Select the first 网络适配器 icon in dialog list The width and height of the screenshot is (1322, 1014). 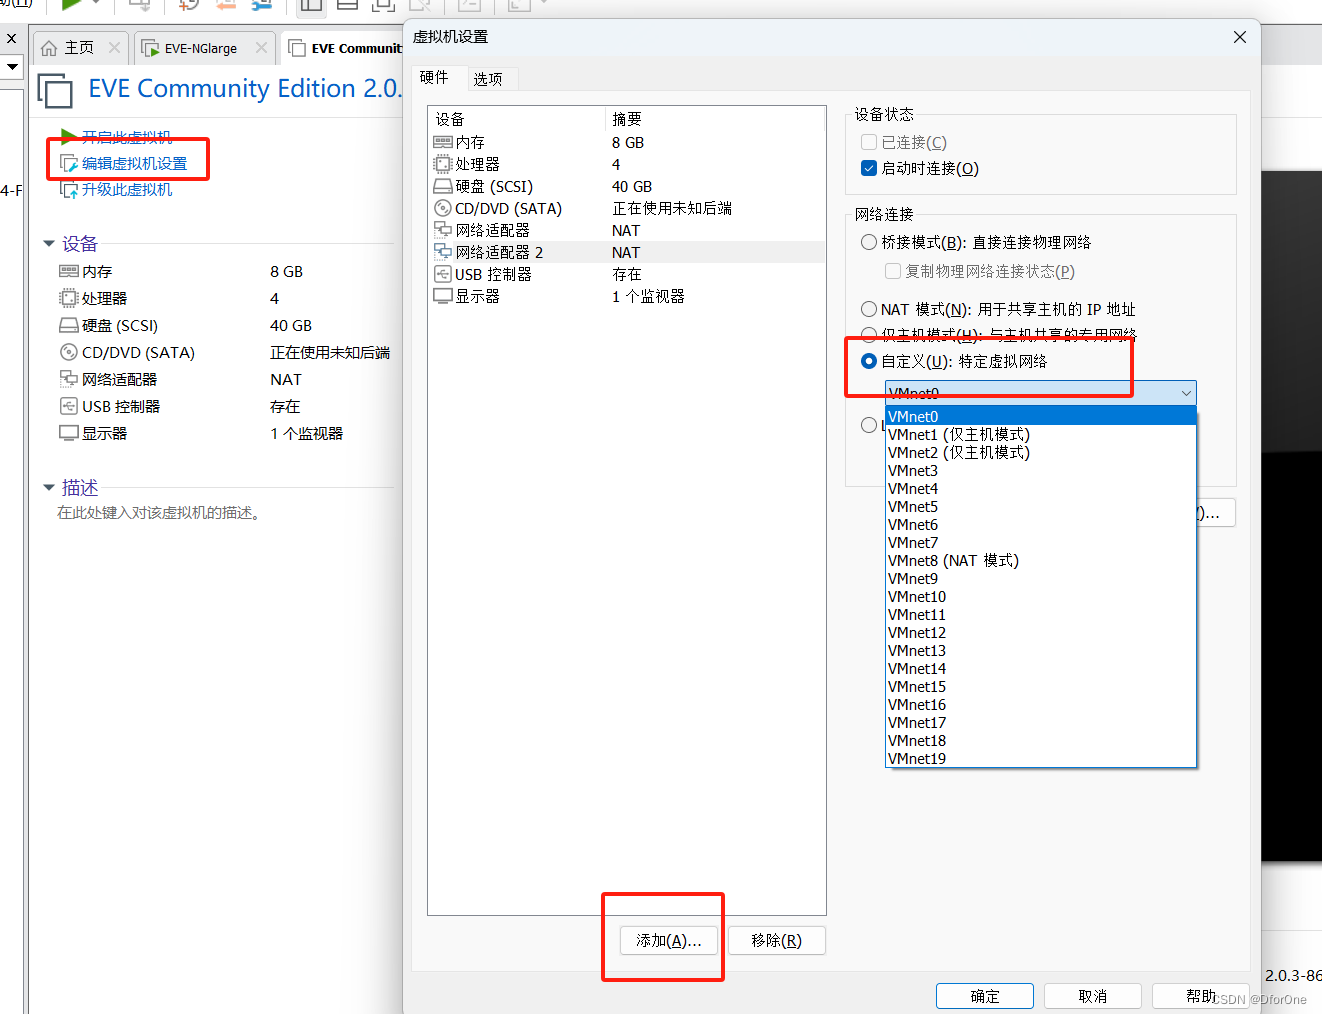(443, 230)
